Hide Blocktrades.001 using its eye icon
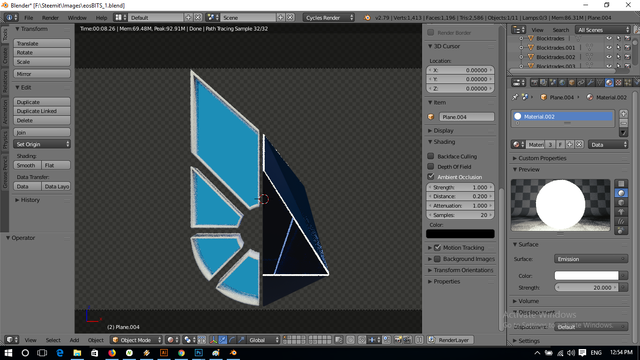Screen dimensions: 640x360 point(609,47)
